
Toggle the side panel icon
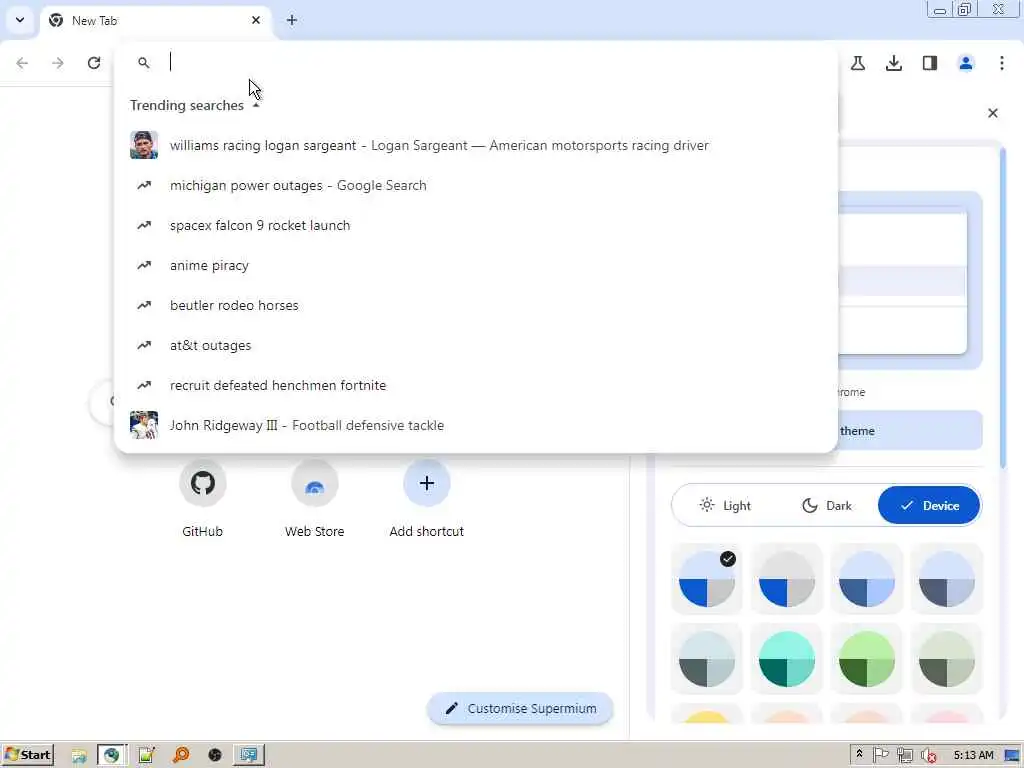click(x=930, y=63)
